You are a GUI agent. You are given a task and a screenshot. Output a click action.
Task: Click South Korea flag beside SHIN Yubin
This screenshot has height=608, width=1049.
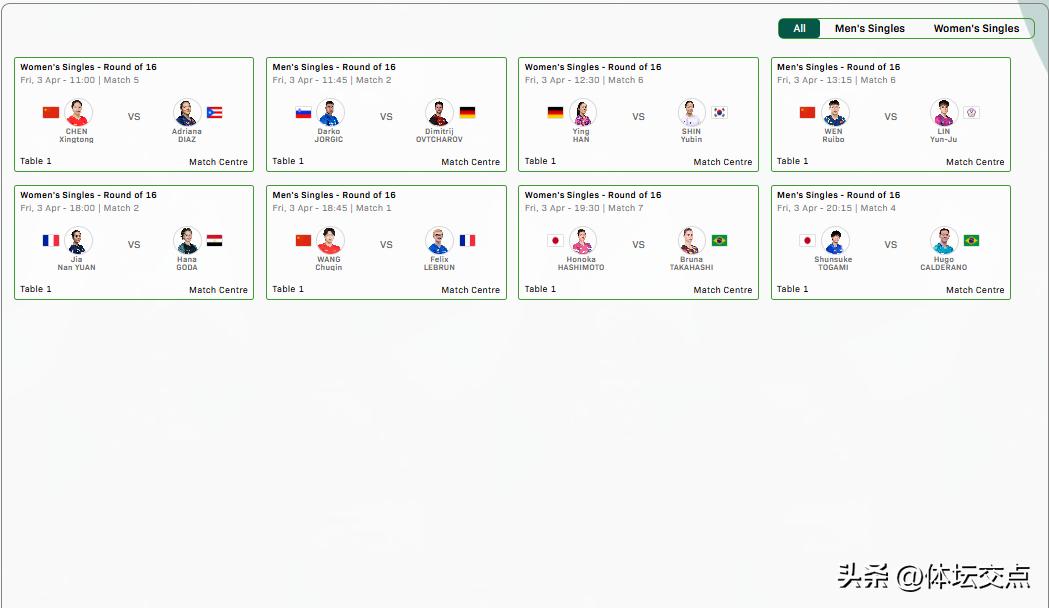[x=719, y=112]
